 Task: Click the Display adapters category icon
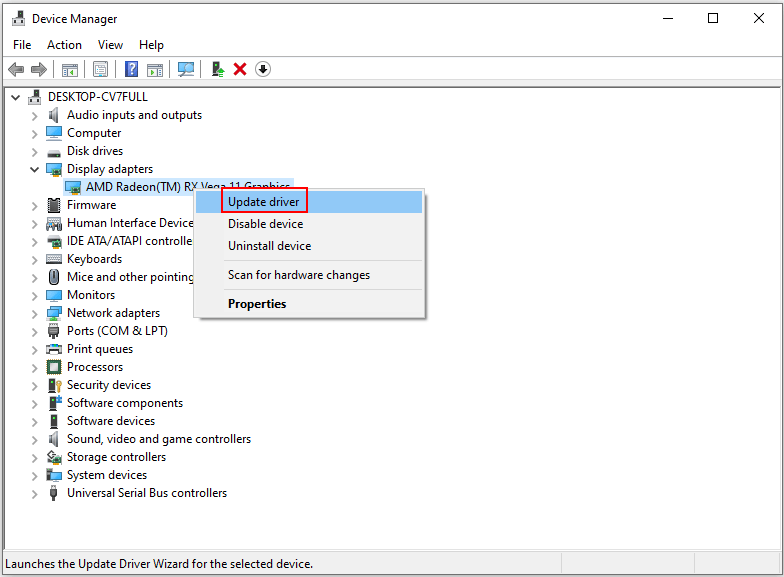click(54, 169)
